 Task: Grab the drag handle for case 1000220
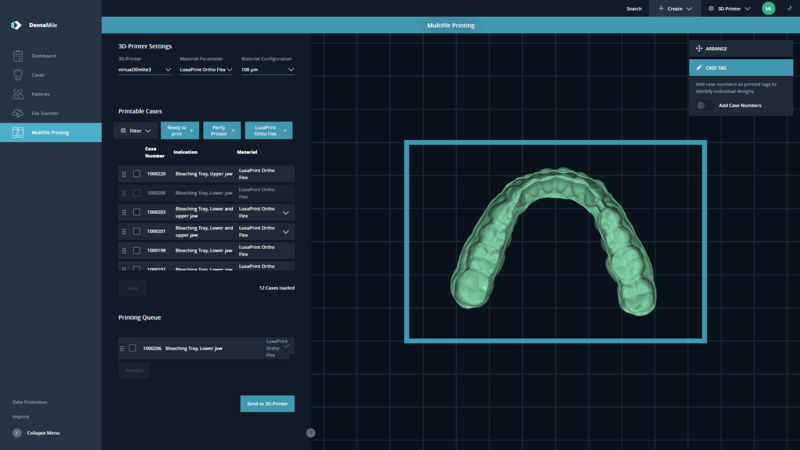(124, 174)
